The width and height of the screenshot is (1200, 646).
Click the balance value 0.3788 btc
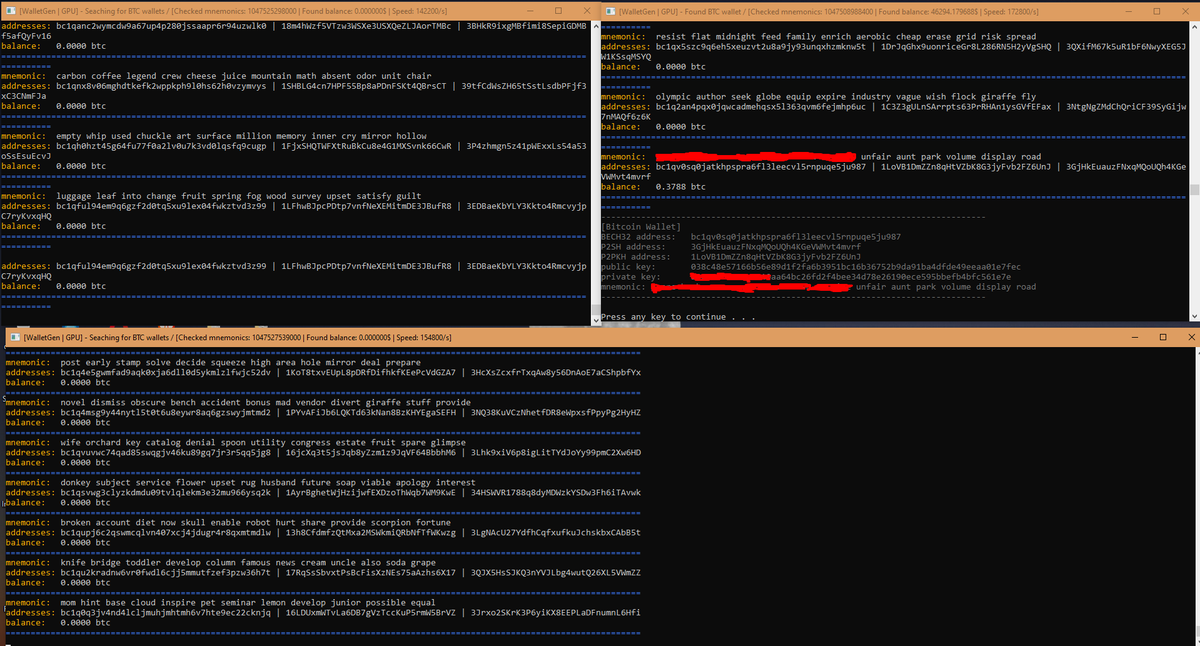pyautogui.click(x=681, y=186)
